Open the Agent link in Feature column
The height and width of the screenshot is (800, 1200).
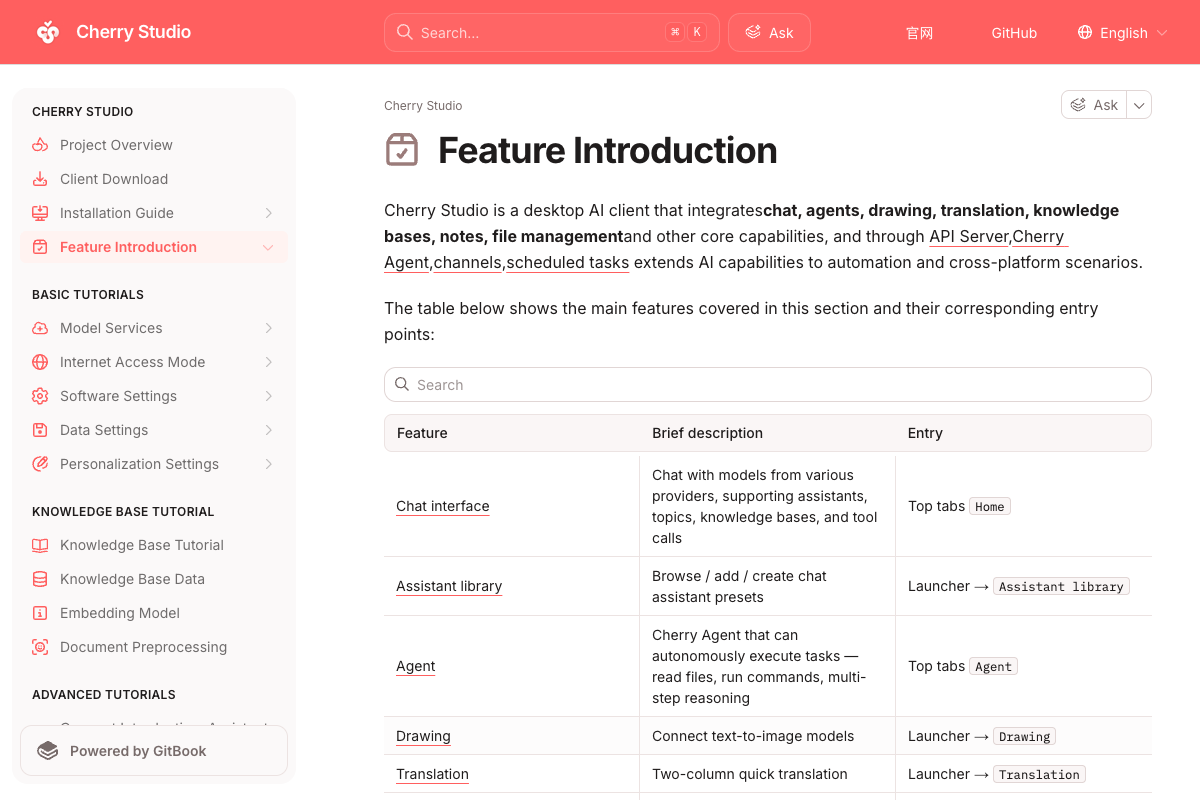click(x=416, y=666)
